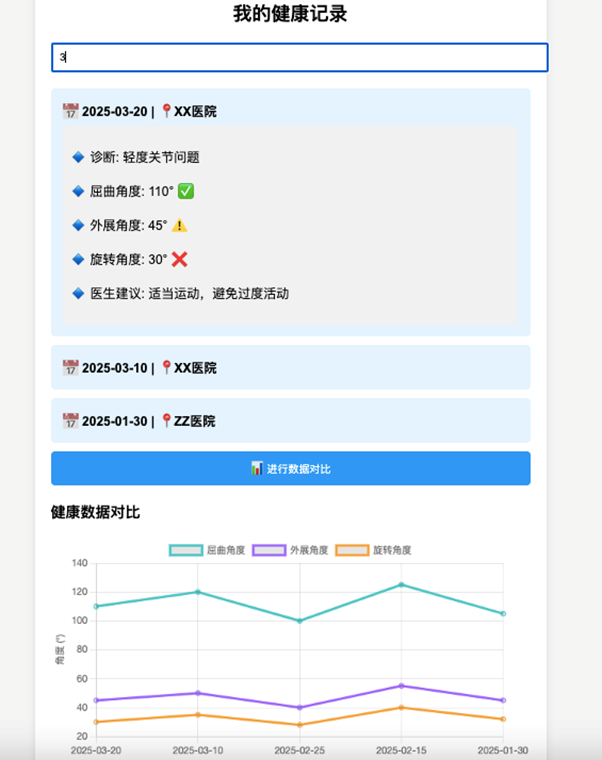Screen dimensions: 602x760
Task: Focus the search input field at top
Action: click(299, 57)
